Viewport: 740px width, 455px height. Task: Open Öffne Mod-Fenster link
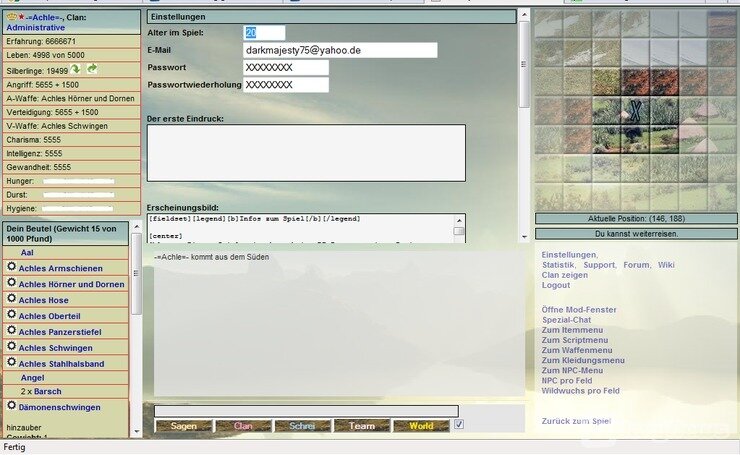[x=579, y=310]
